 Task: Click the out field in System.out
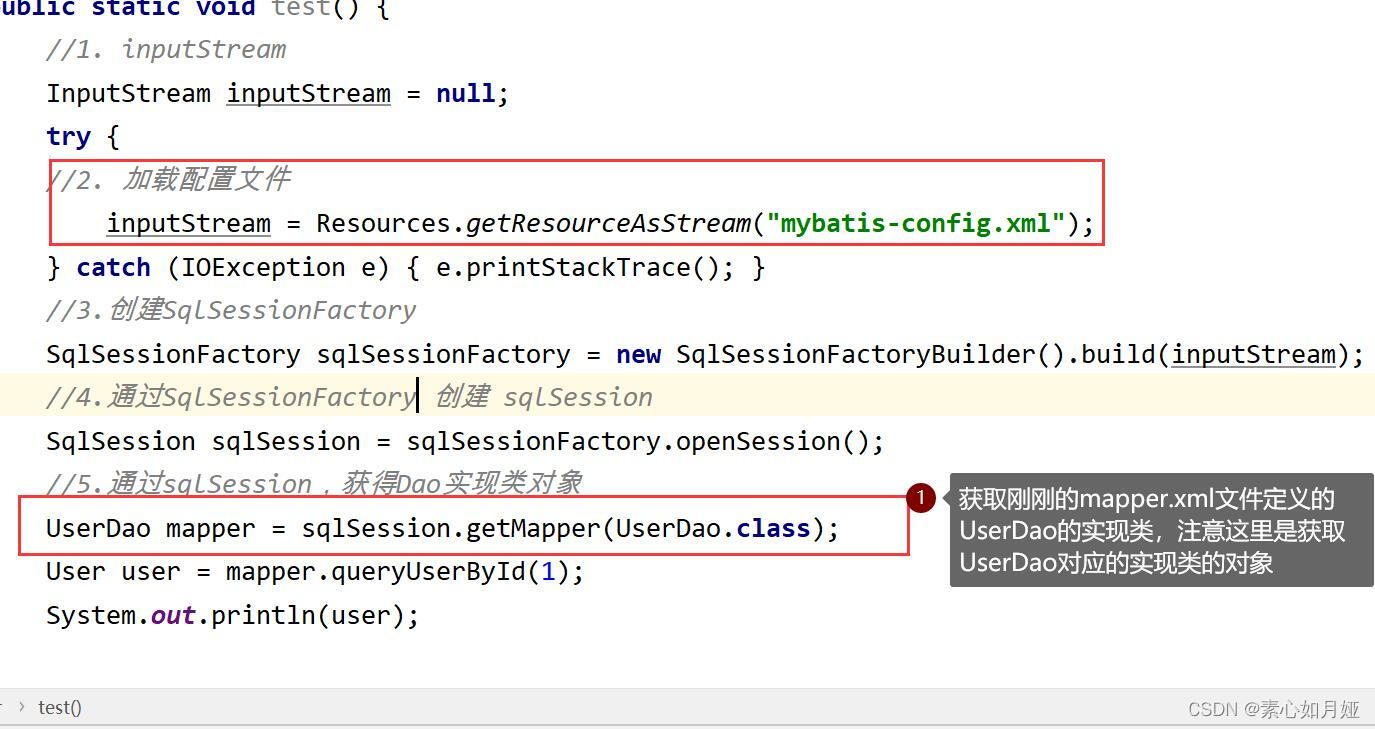pos(173,615)
